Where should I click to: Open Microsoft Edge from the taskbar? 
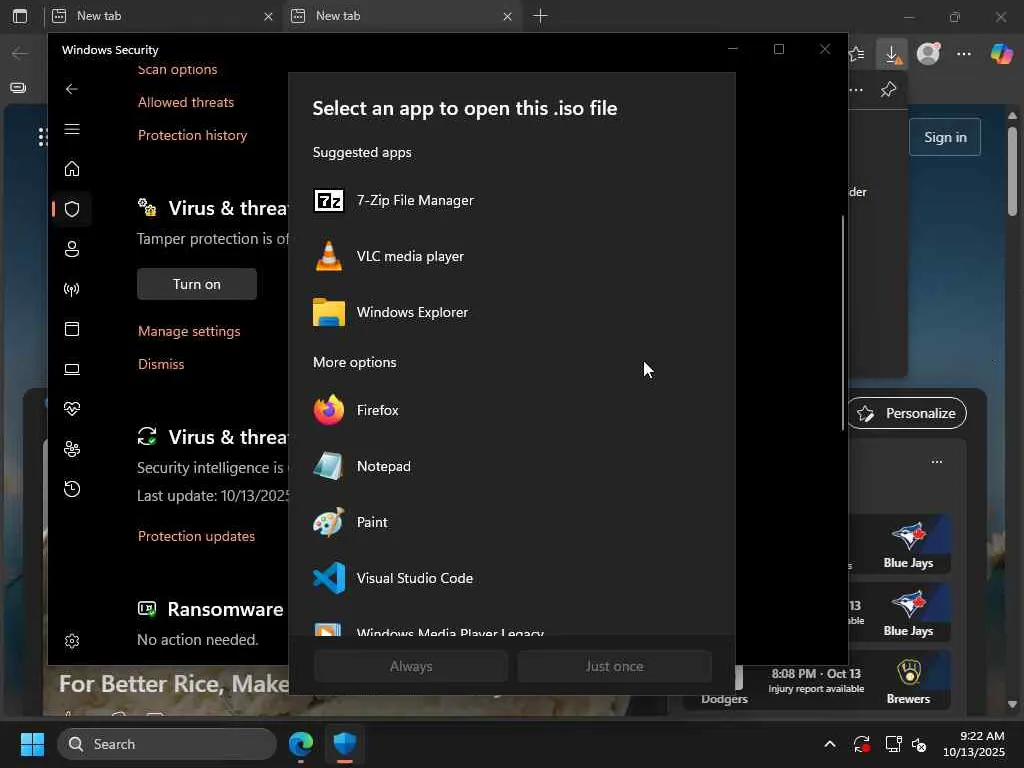pyautogui.click(x=301, y=744)
